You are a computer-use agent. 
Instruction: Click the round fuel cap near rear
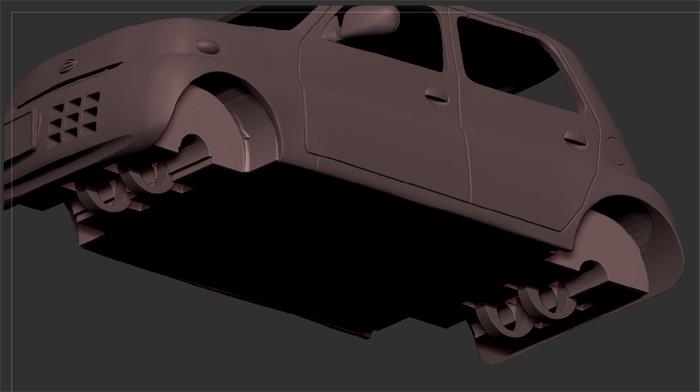click(615, 151)
